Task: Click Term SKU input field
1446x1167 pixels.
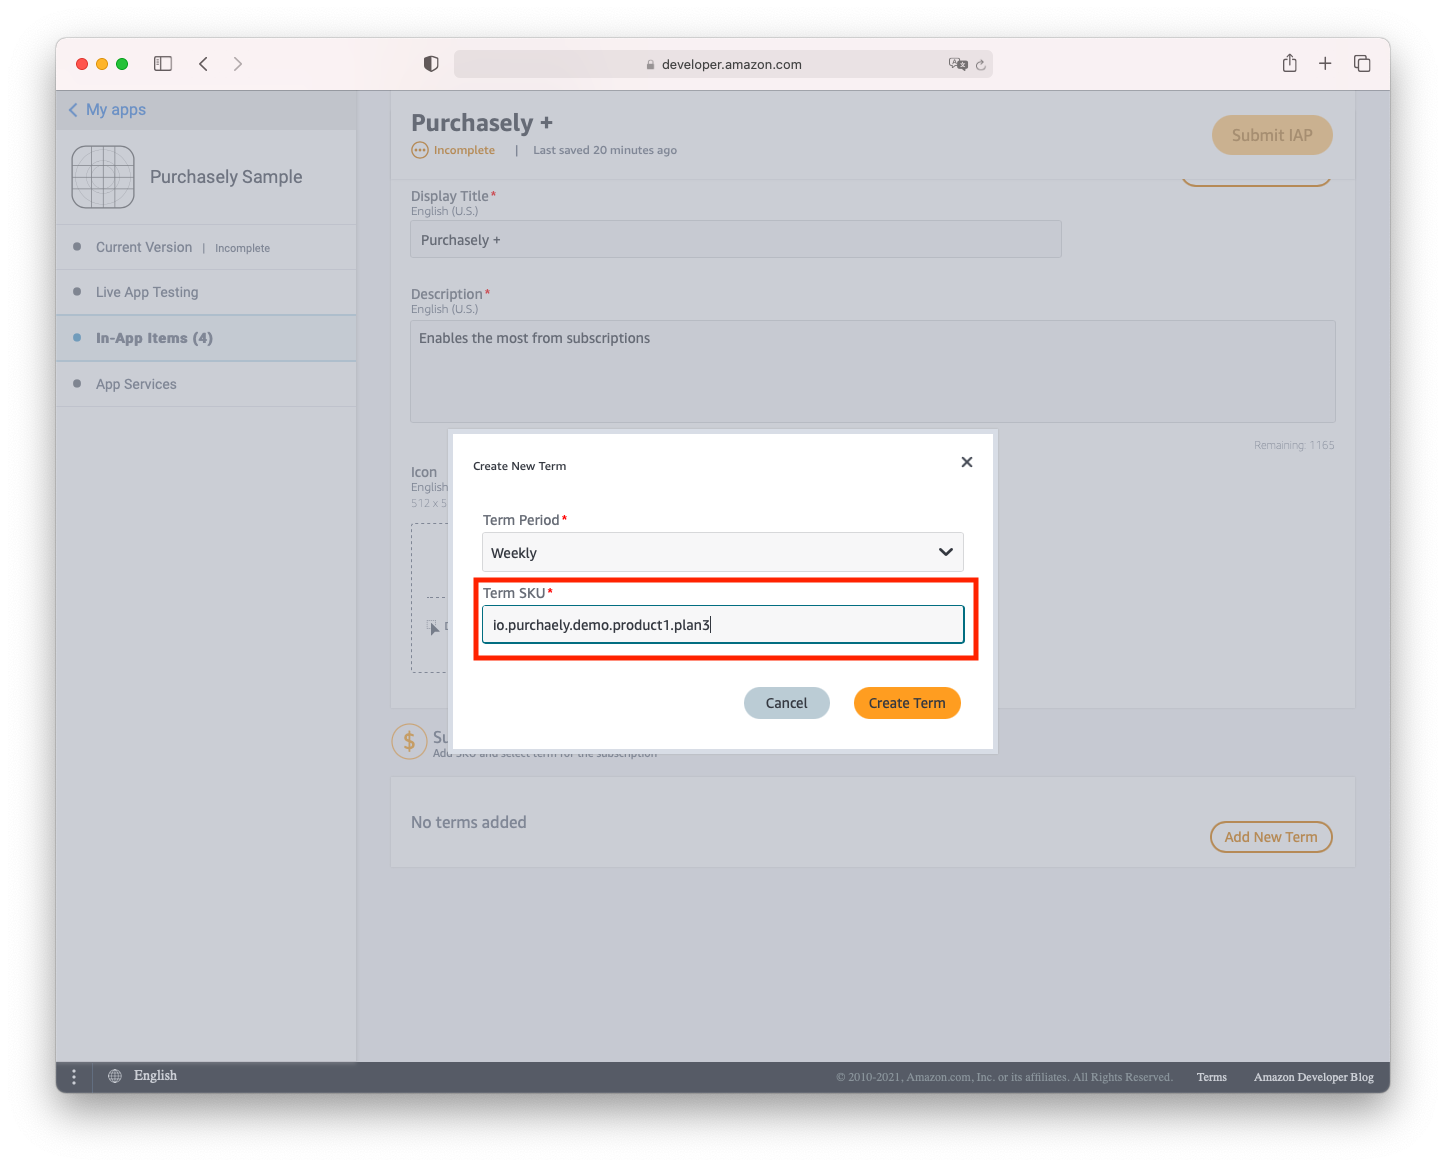Action: pyautogui.click(x=723, y=625)
